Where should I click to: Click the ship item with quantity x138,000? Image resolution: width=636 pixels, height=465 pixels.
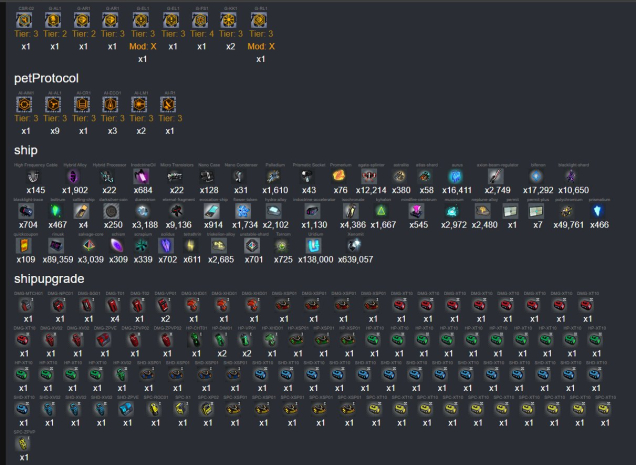316,245
